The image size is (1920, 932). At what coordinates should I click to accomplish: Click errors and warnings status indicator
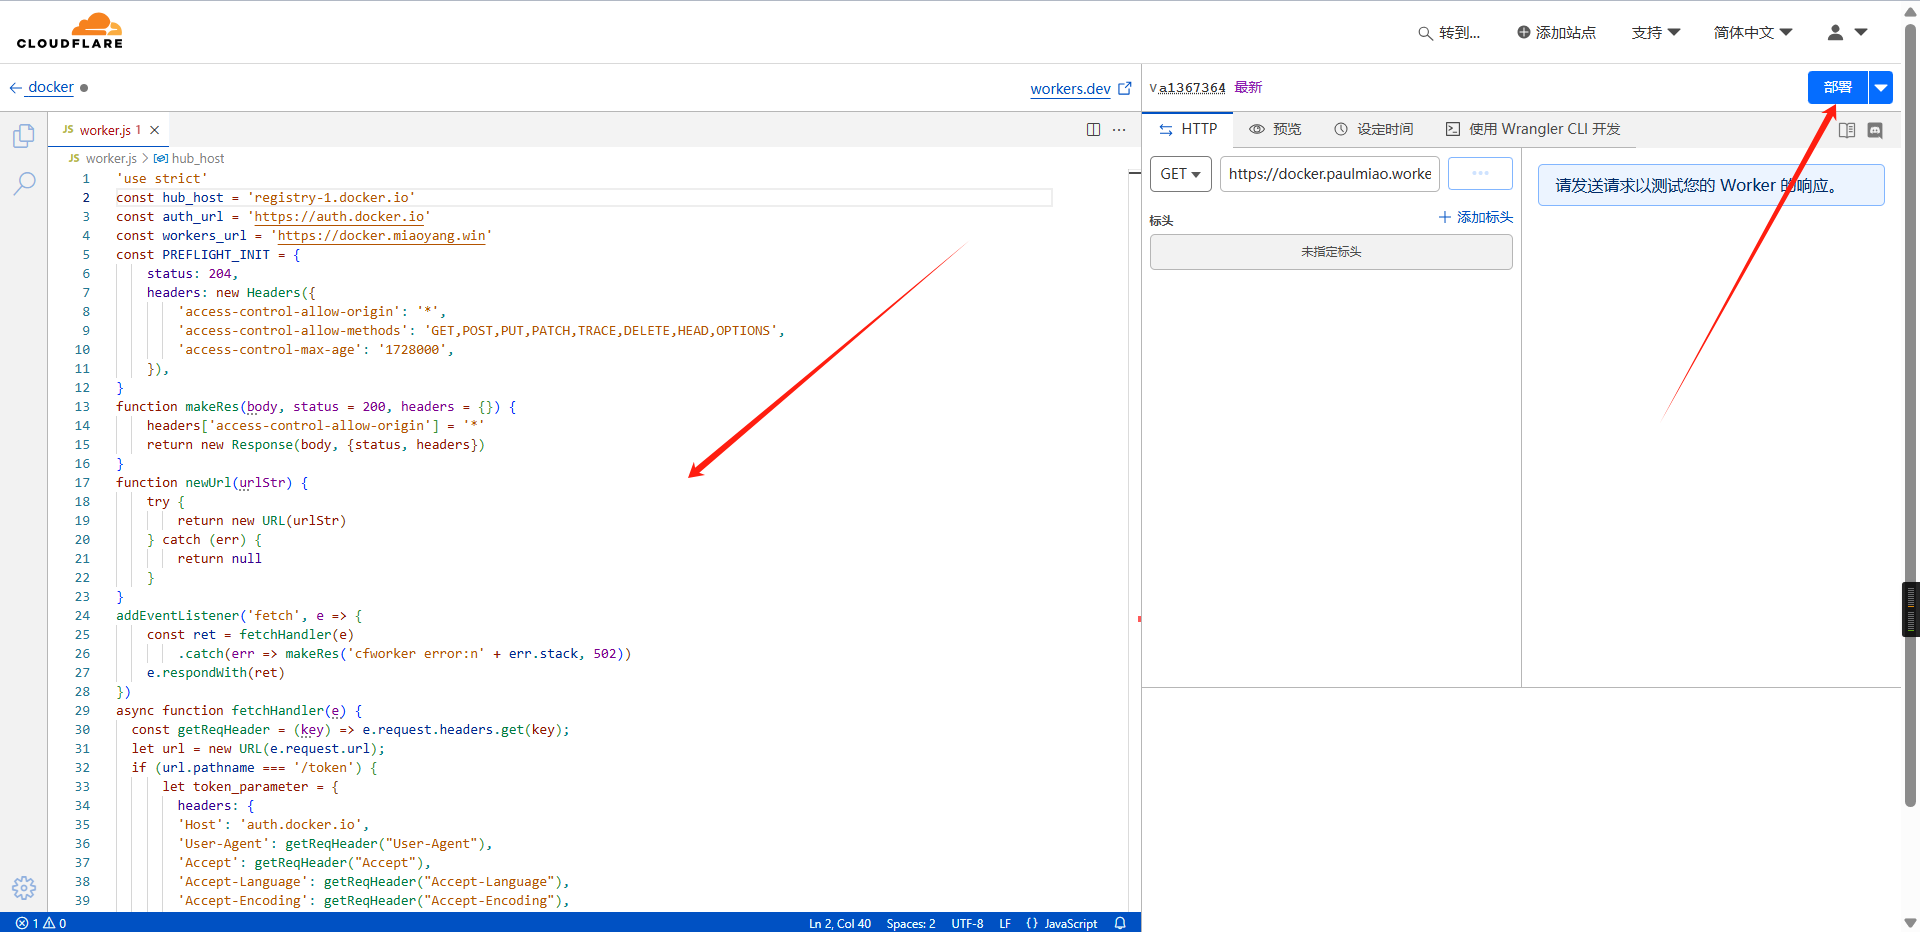(41, 923)
